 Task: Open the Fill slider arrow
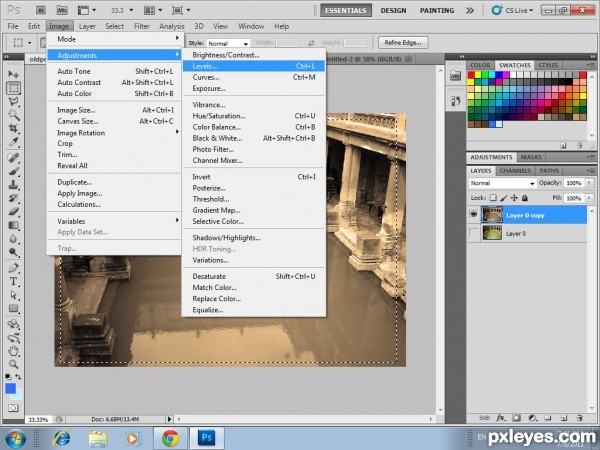[589, 198]
